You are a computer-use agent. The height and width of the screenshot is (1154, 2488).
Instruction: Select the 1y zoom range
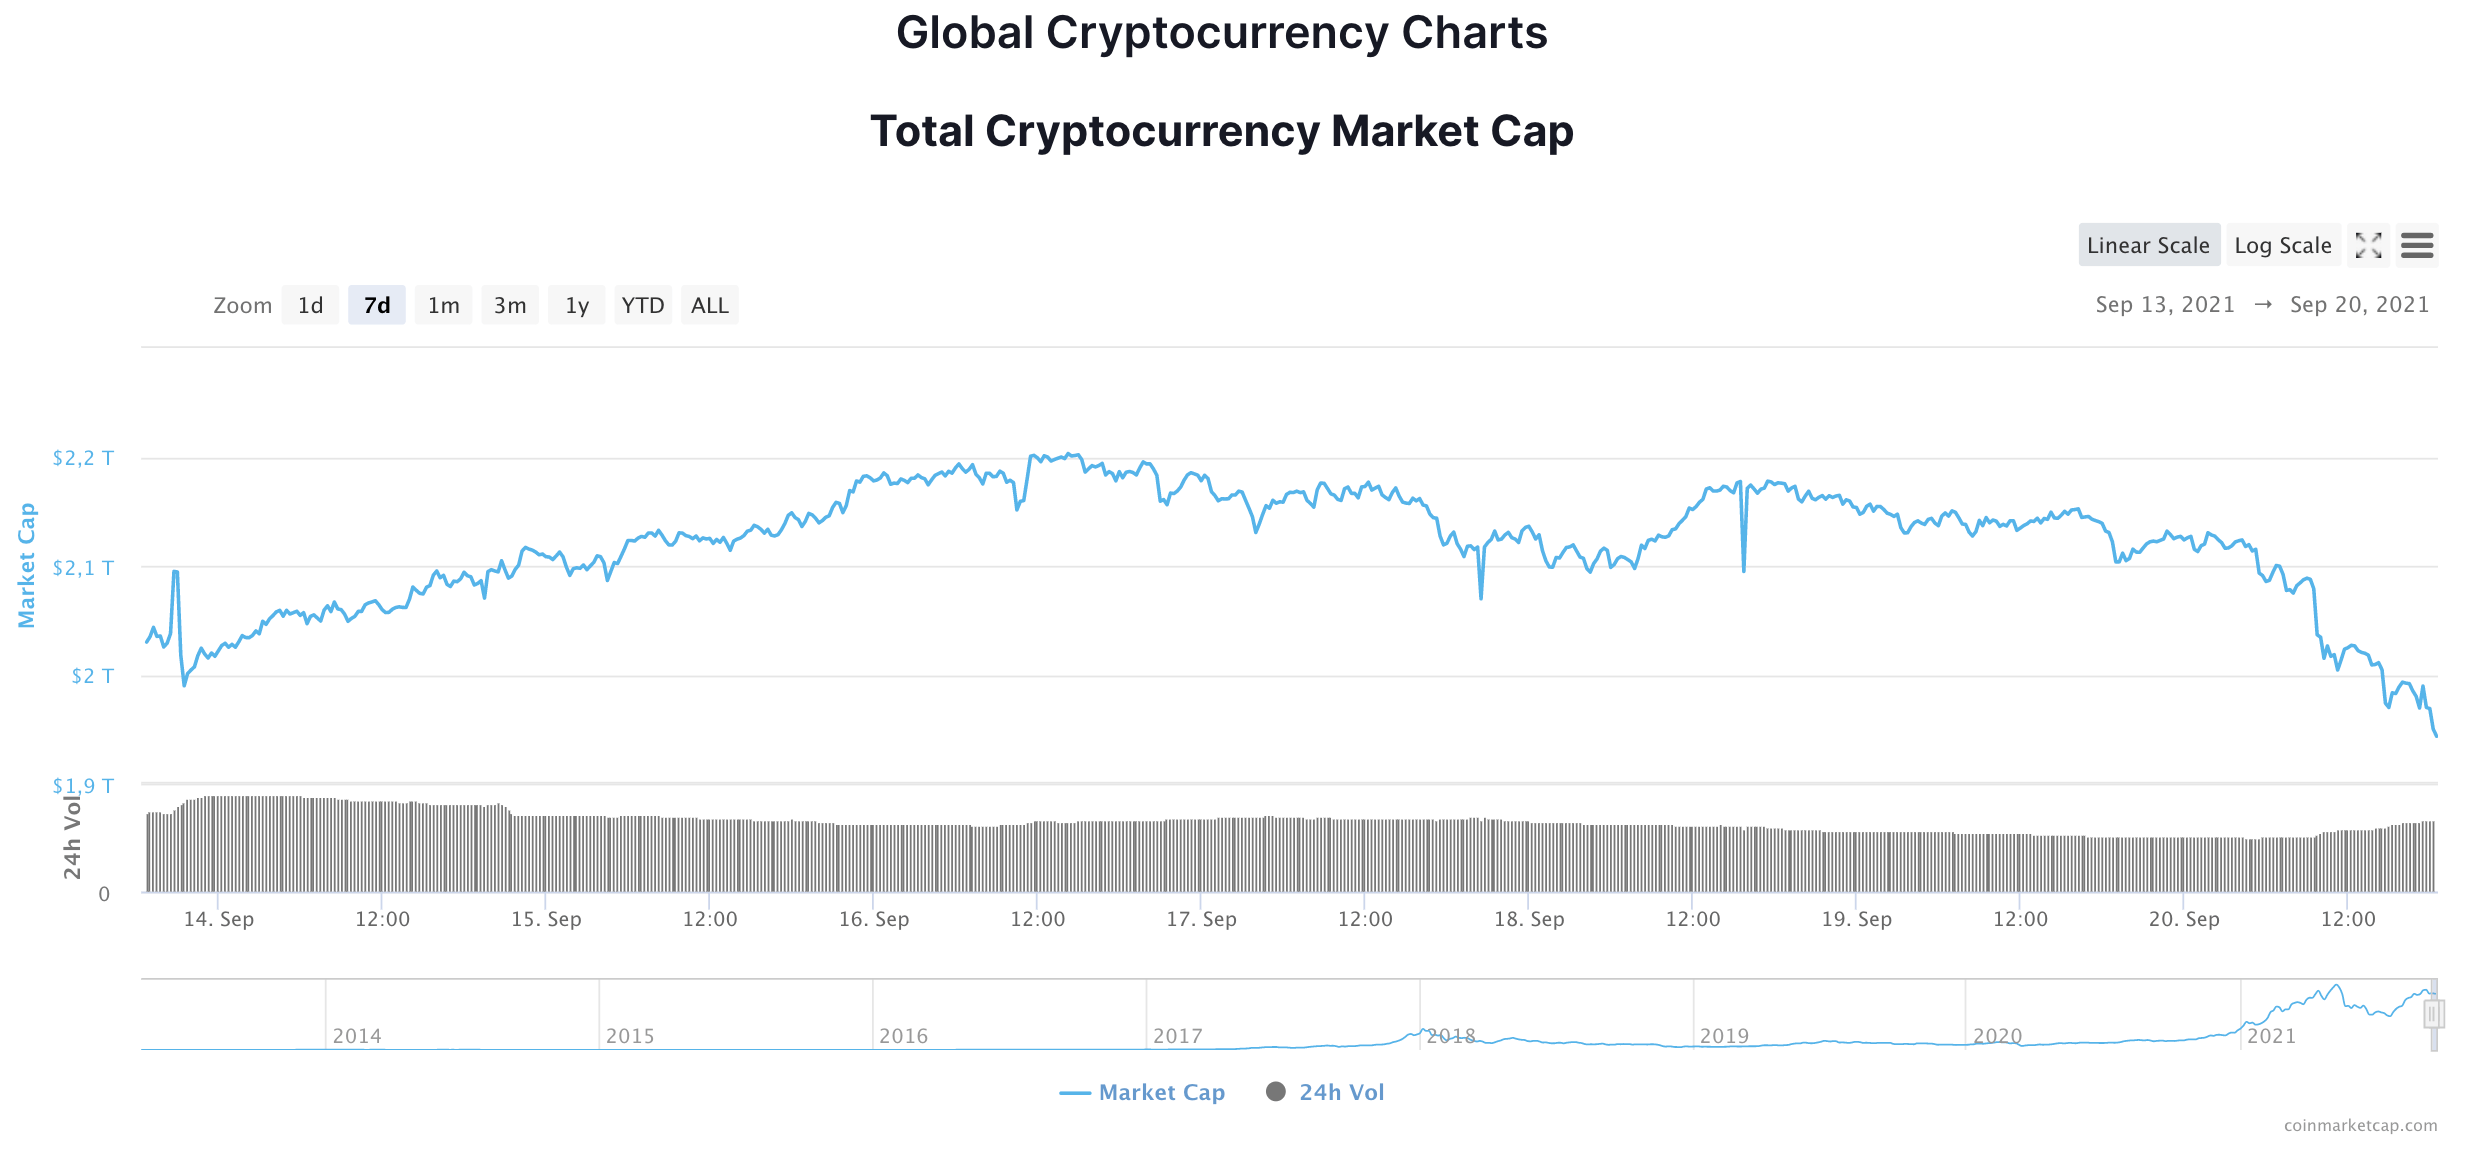pos(577,305)
